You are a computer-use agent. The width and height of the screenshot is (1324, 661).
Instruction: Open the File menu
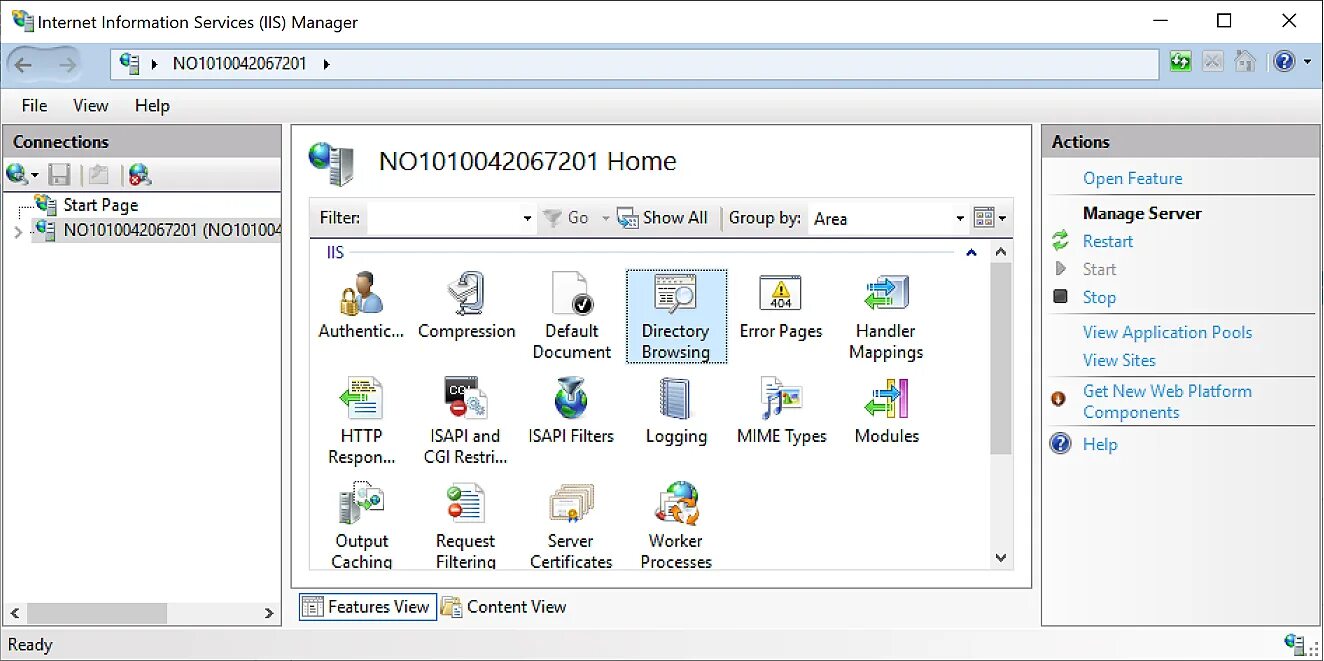pyautogui.click(x=34, y=105)
